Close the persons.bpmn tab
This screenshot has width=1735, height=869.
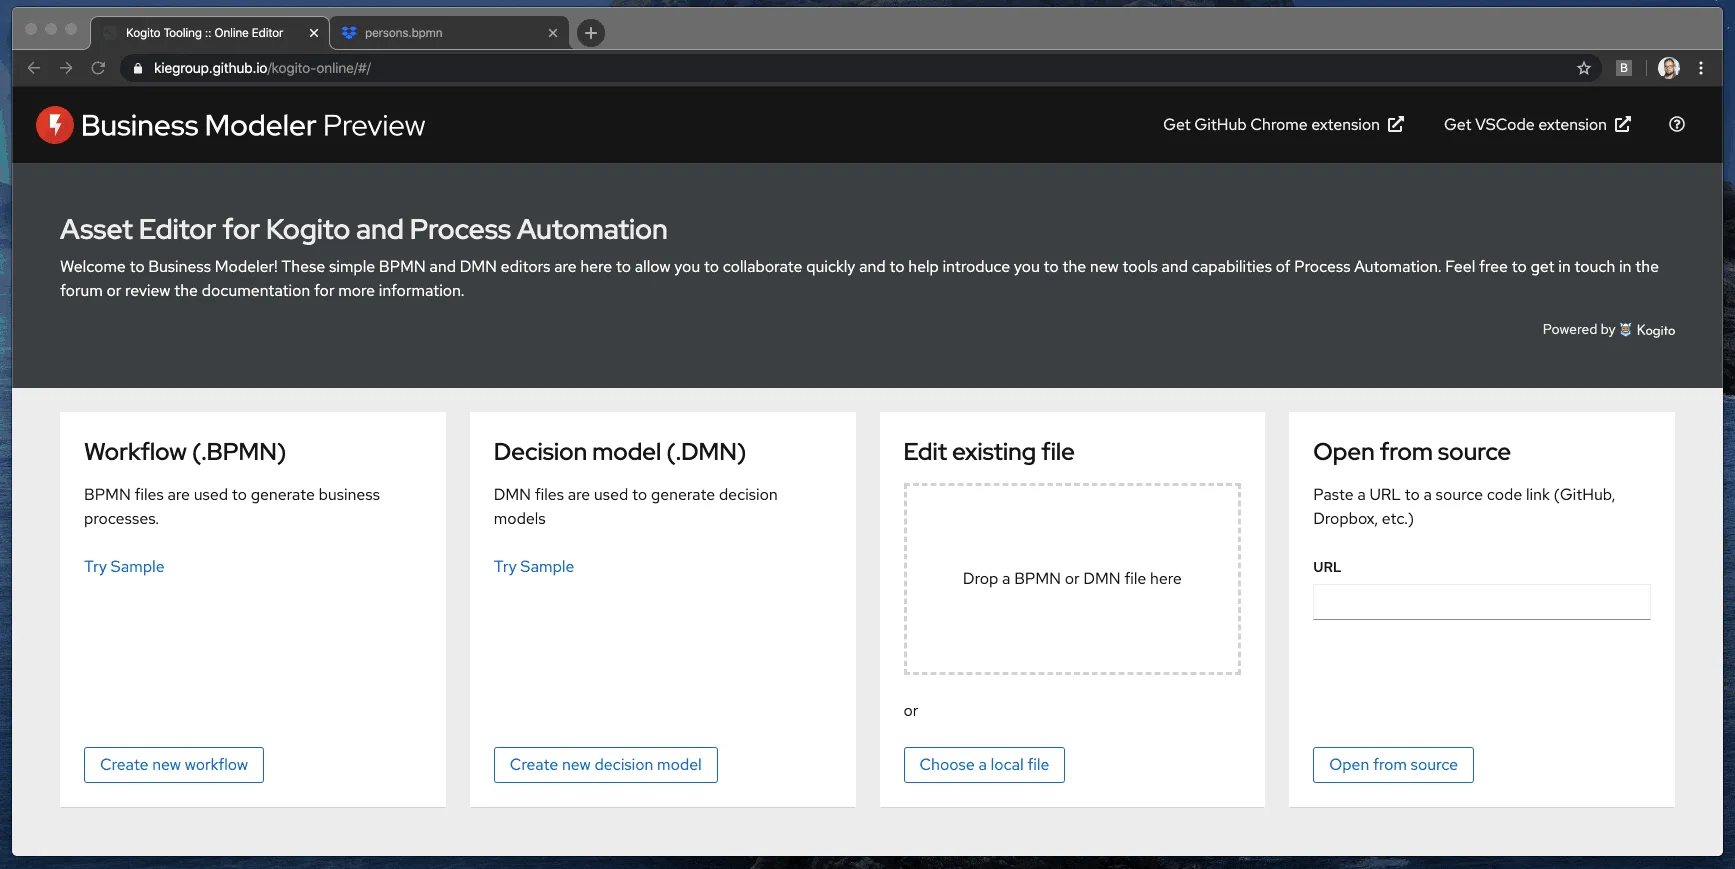[x=553, y=33]
